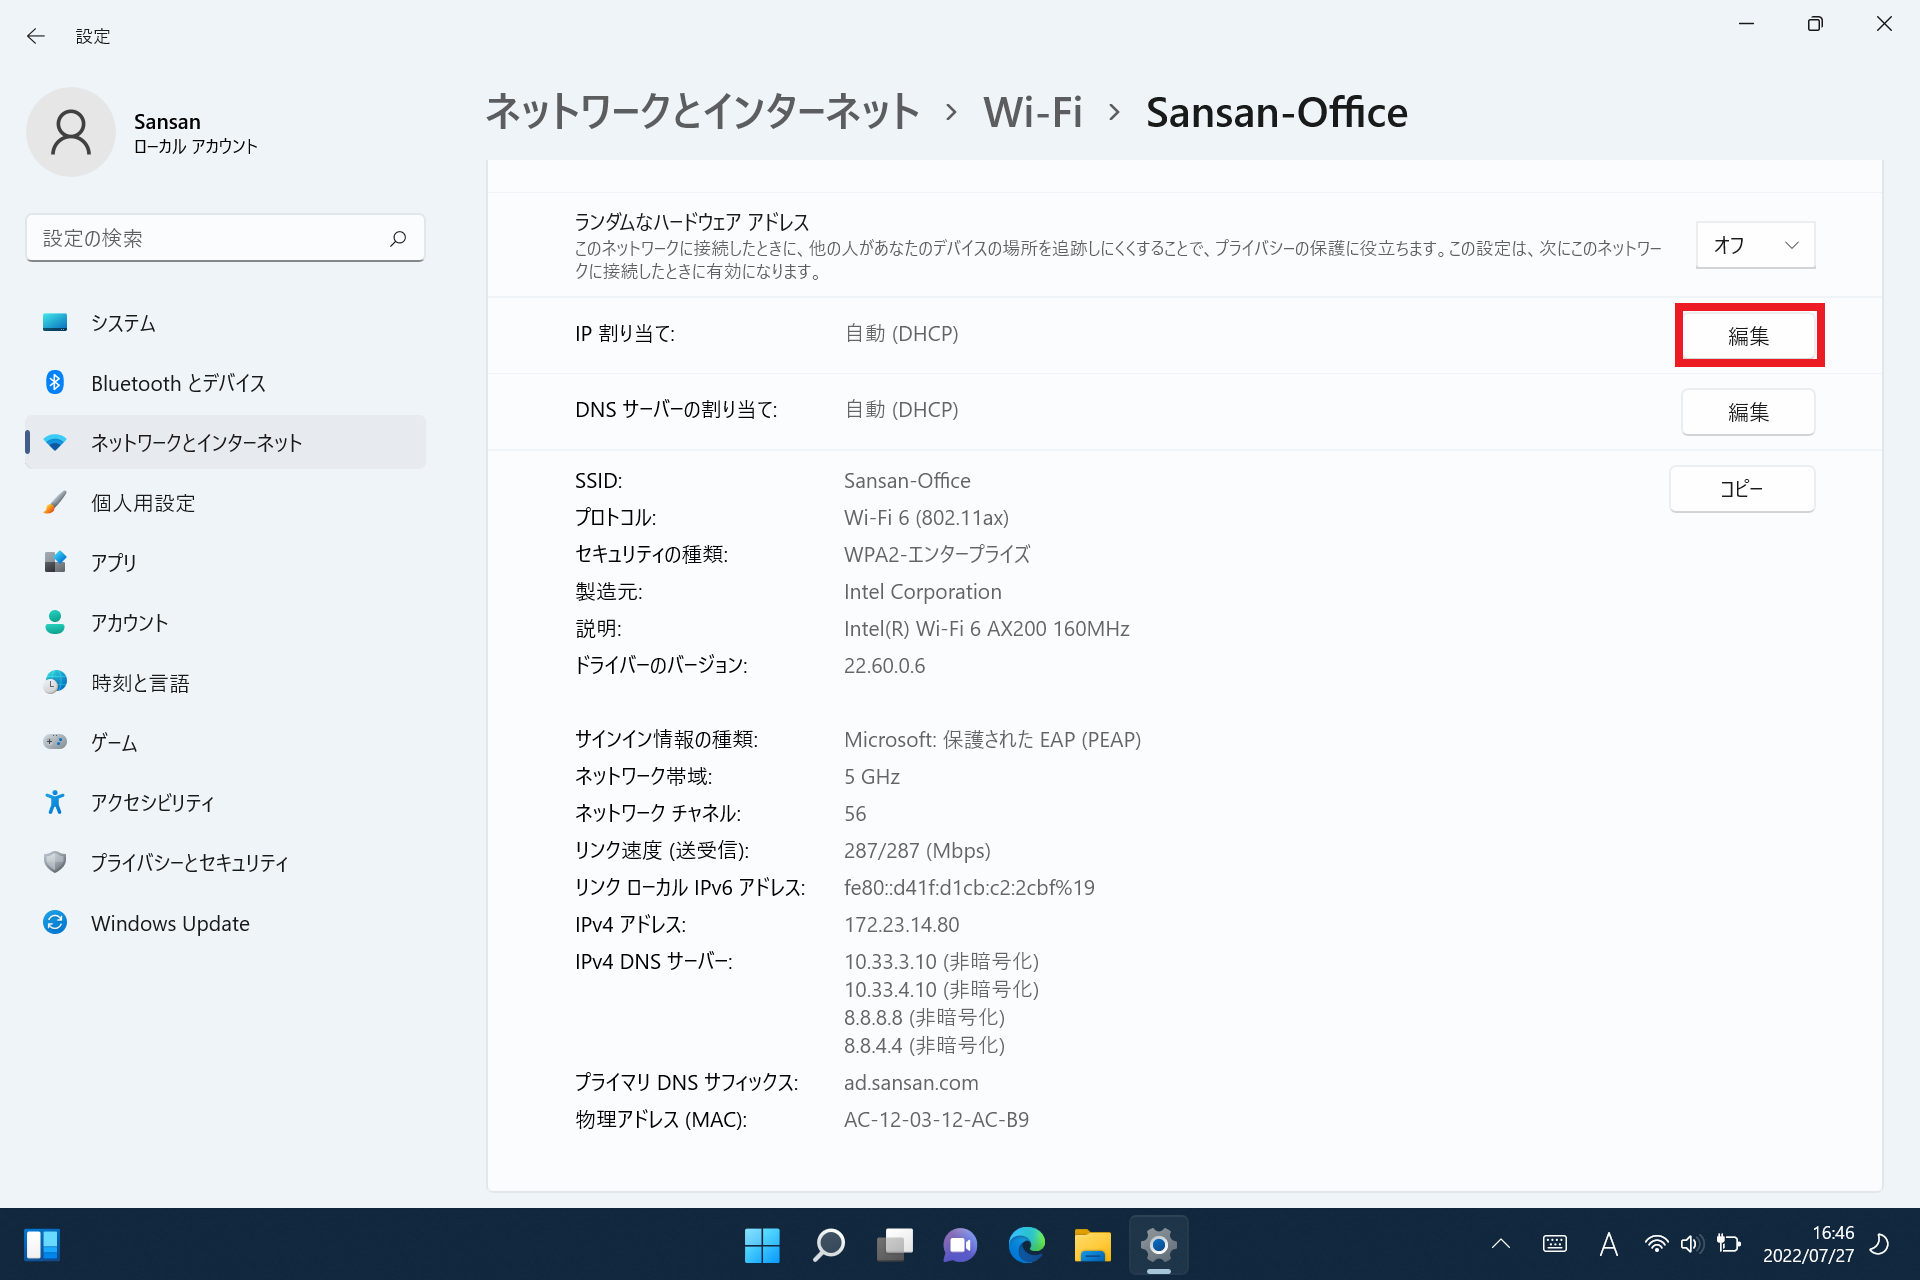1920x1280 pixels.
Task: Click the volume speaker tray icon
Action: click(1691, 1244)
